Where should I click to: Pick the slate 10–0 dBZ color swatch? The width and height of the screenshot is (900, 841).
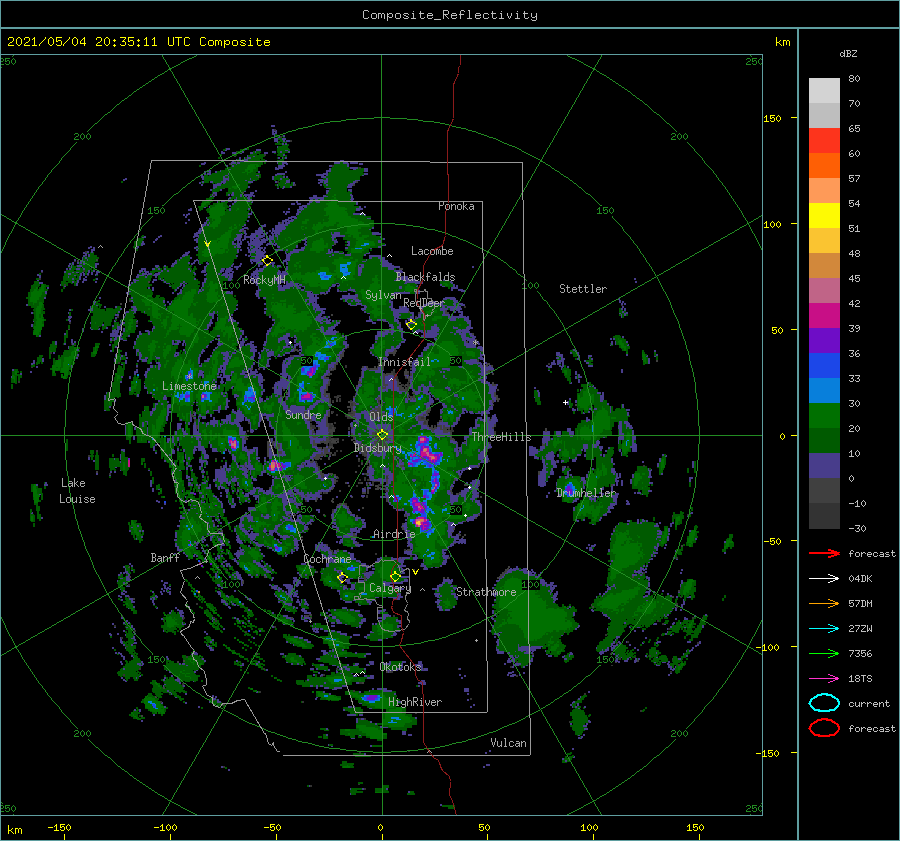point(824,466)
